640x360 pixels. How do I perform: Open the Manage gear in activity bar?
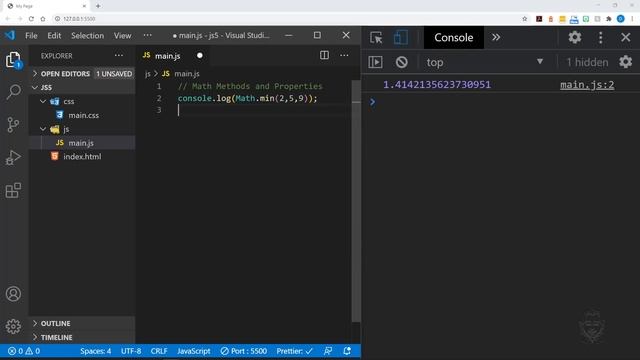coord(13,327)
